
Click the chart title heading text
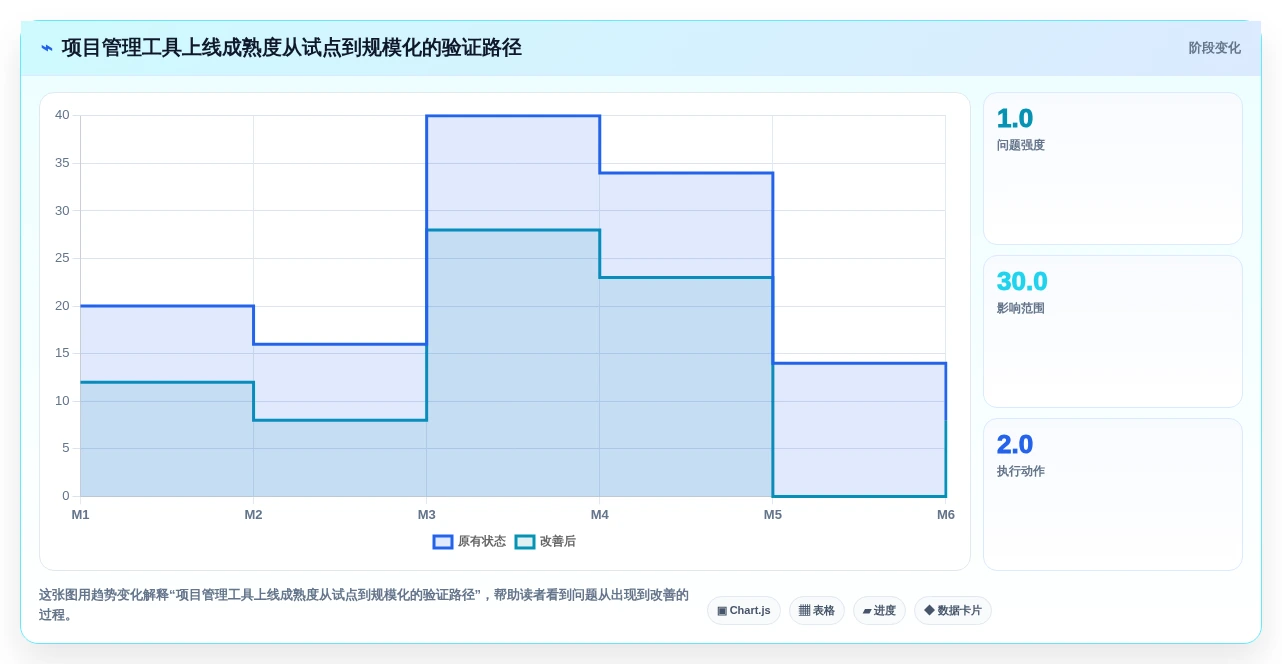tap(291, 48)
